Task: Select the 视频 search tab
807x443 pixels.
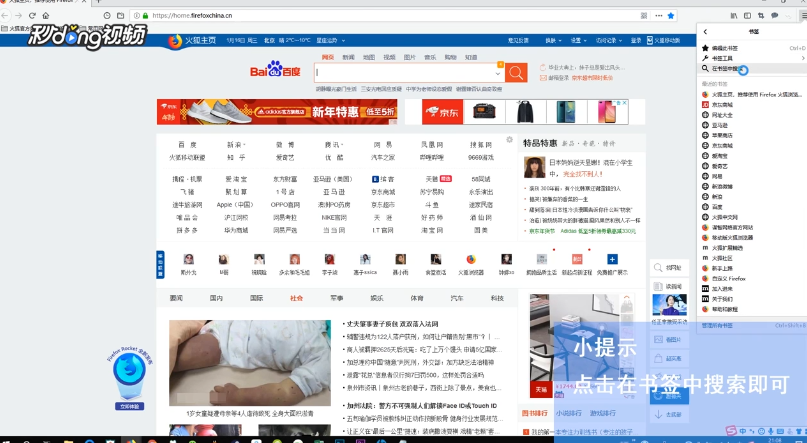Action: [389, 57]
